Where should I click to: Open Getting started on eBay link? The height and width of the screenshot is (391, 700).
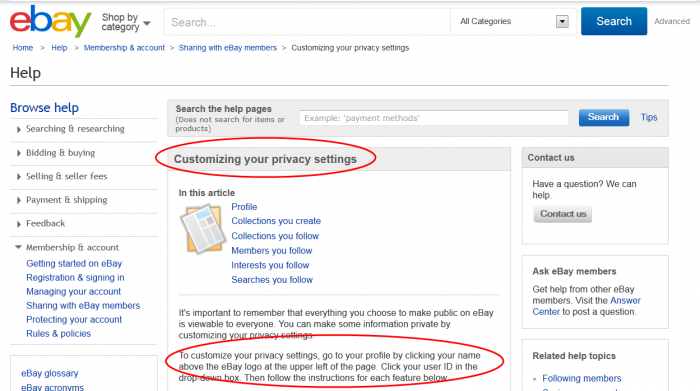(x=74, y=263)
